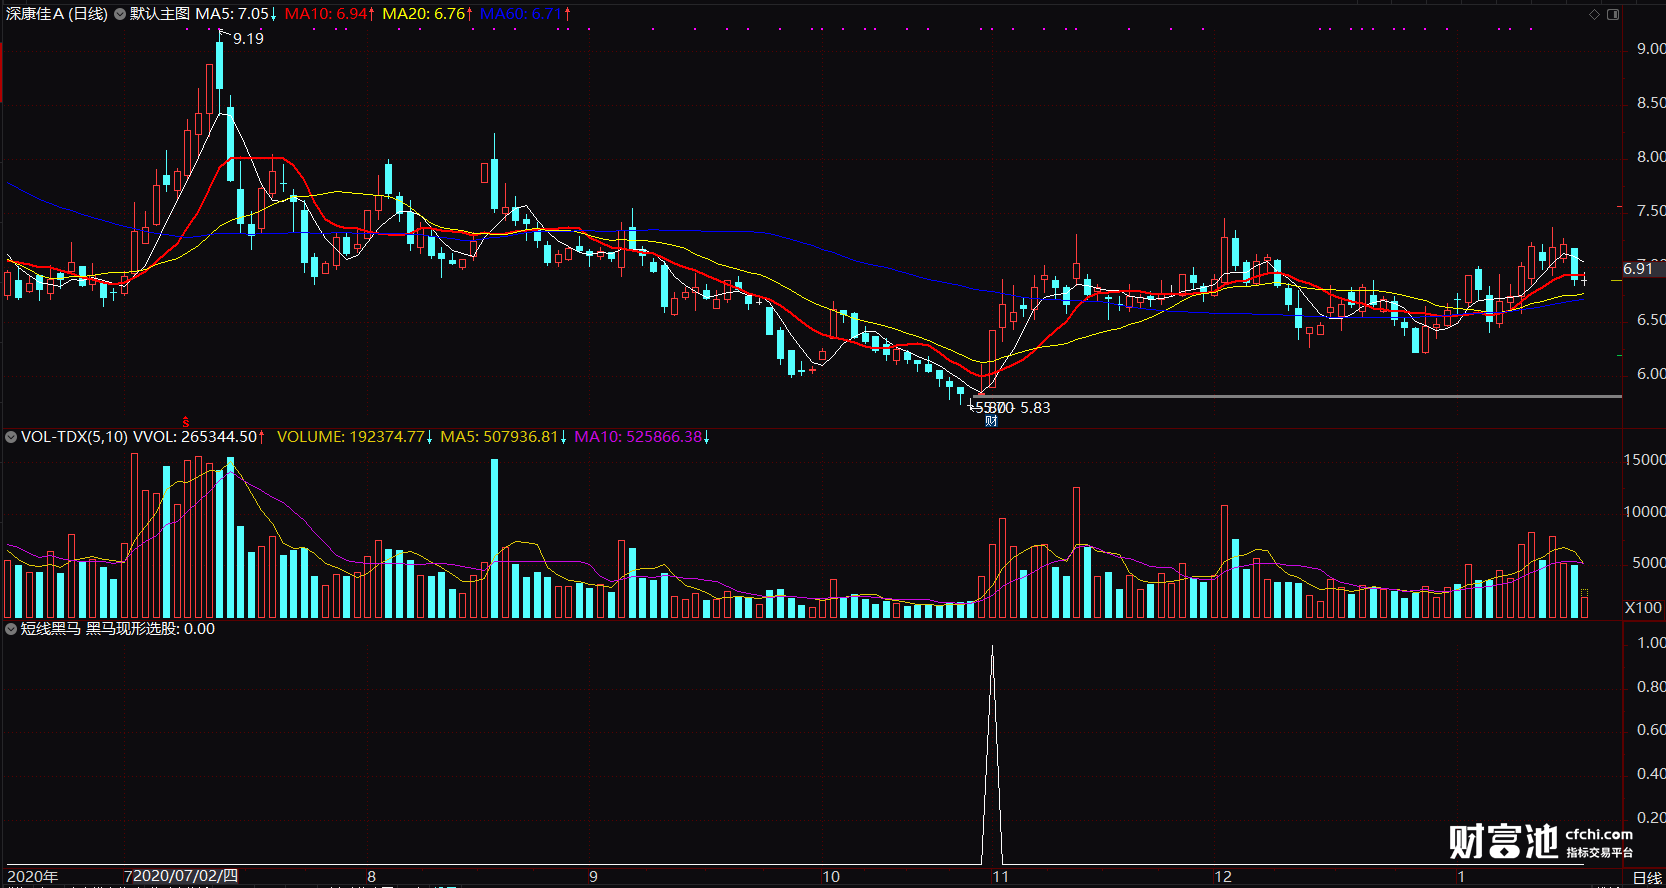Click the signal spike peak in 短线黑马 pane
1666x888 pixels.
992,648
